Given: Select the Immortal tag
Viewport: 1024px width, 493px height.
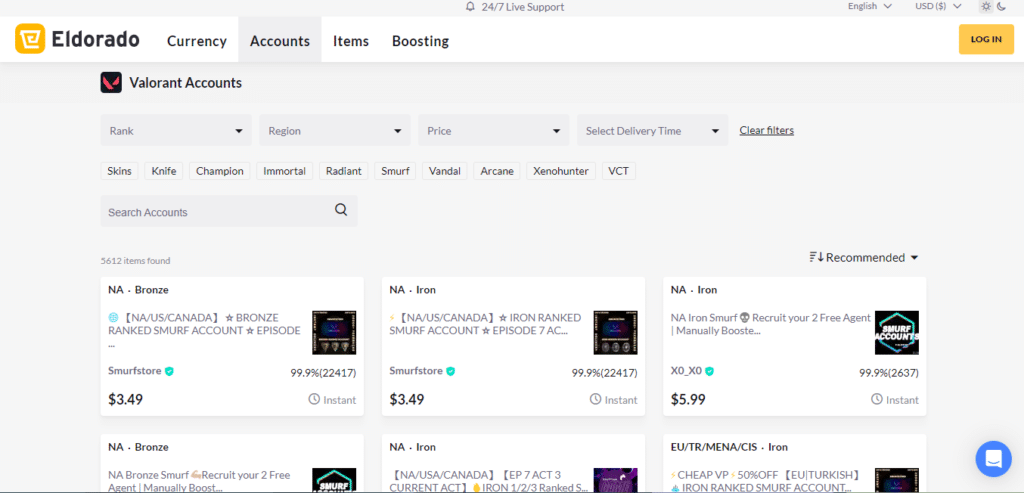Looking at the screenshot, I should point(285,171).
